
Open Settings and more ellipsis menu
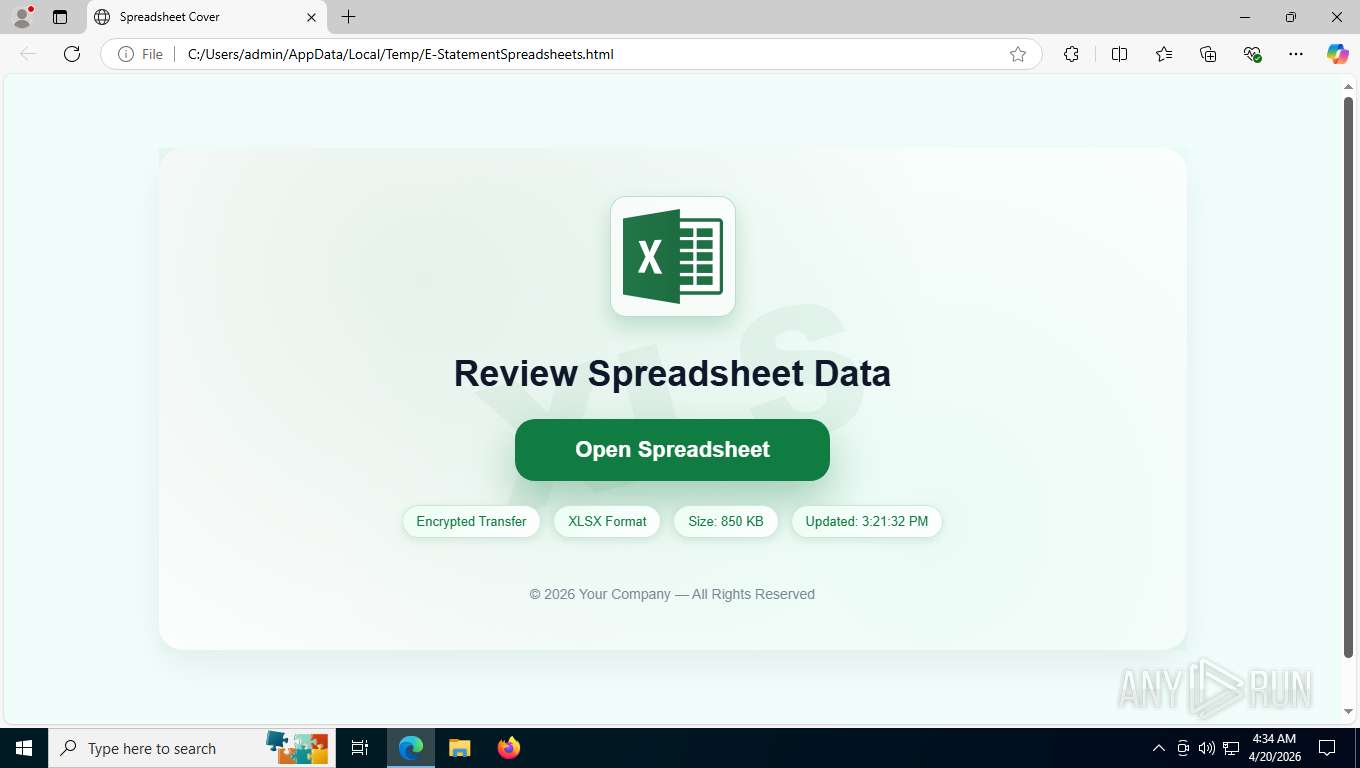click(x=1296, y=54)
